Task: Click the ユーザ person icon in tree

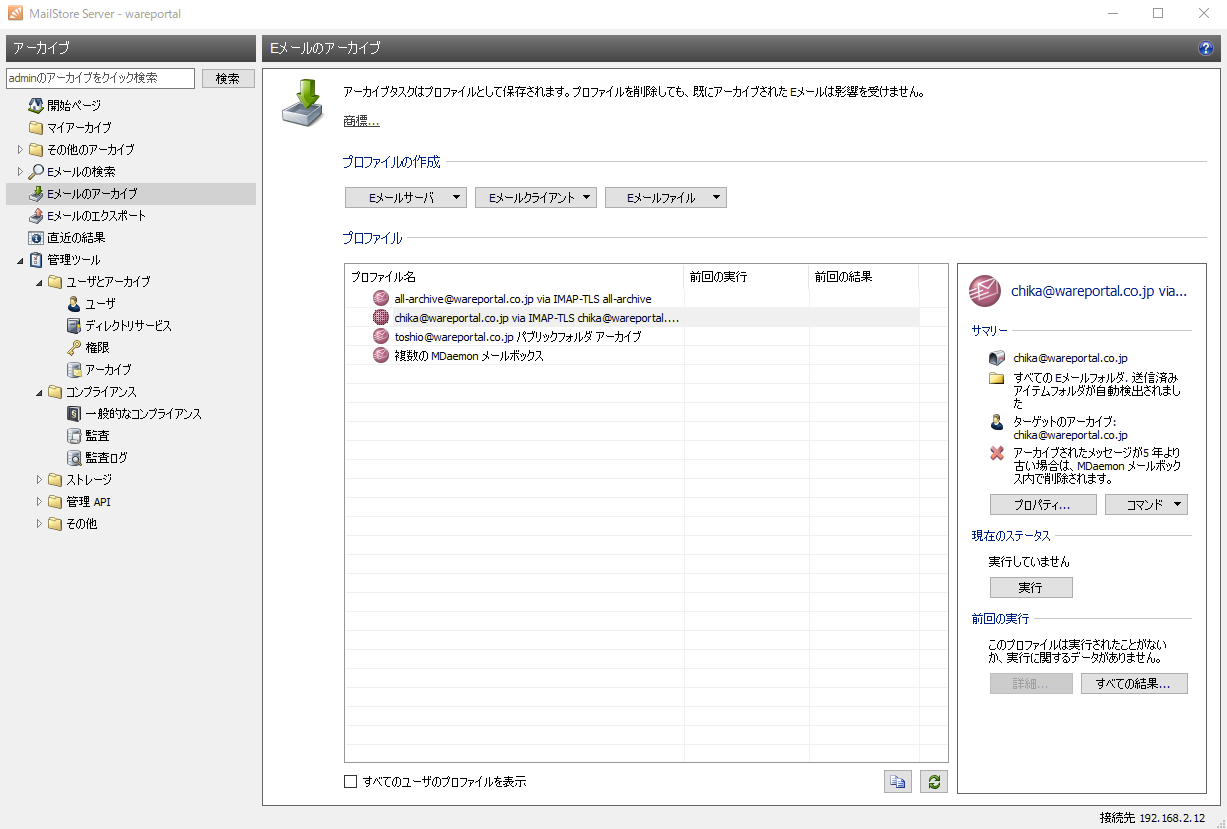Action: (x=74, y=304)
